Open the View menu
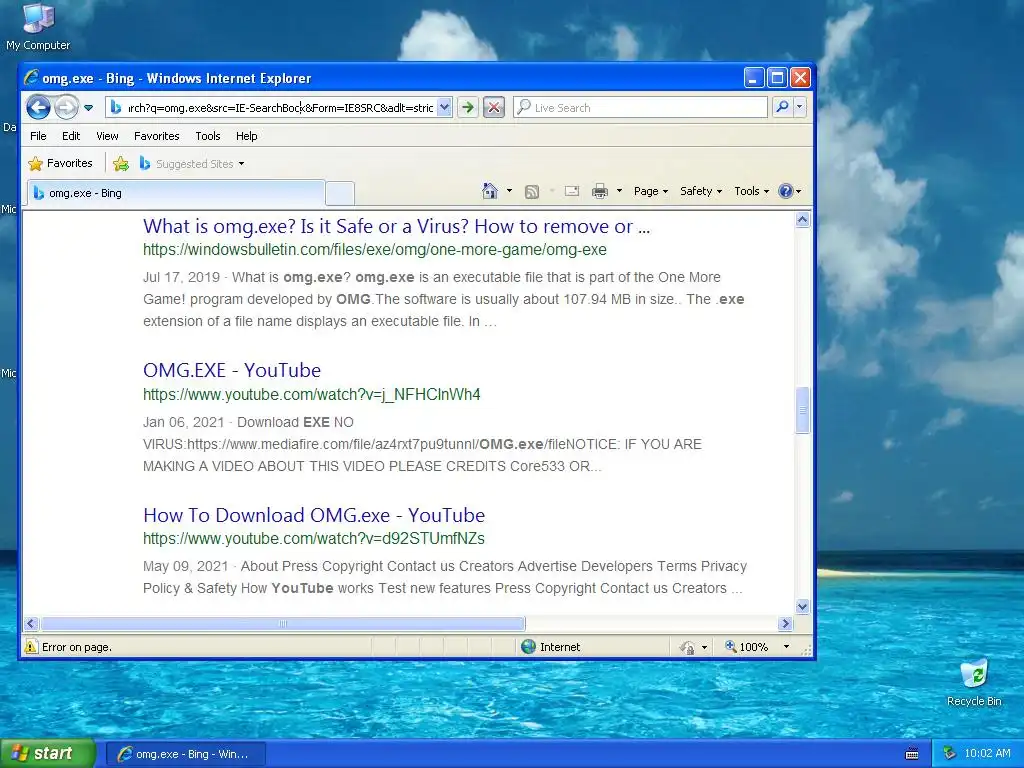Image resolution: width=1024 pixels, height=768 pixels. tap(107, 136)
